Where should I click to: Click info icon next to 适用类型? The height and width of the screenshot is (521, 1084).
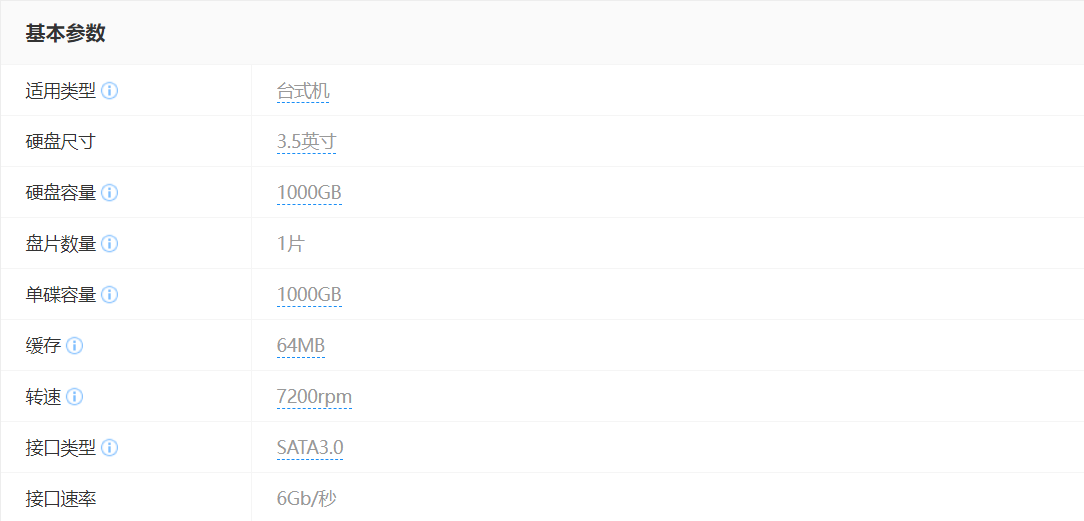click(x=110, y=91)
